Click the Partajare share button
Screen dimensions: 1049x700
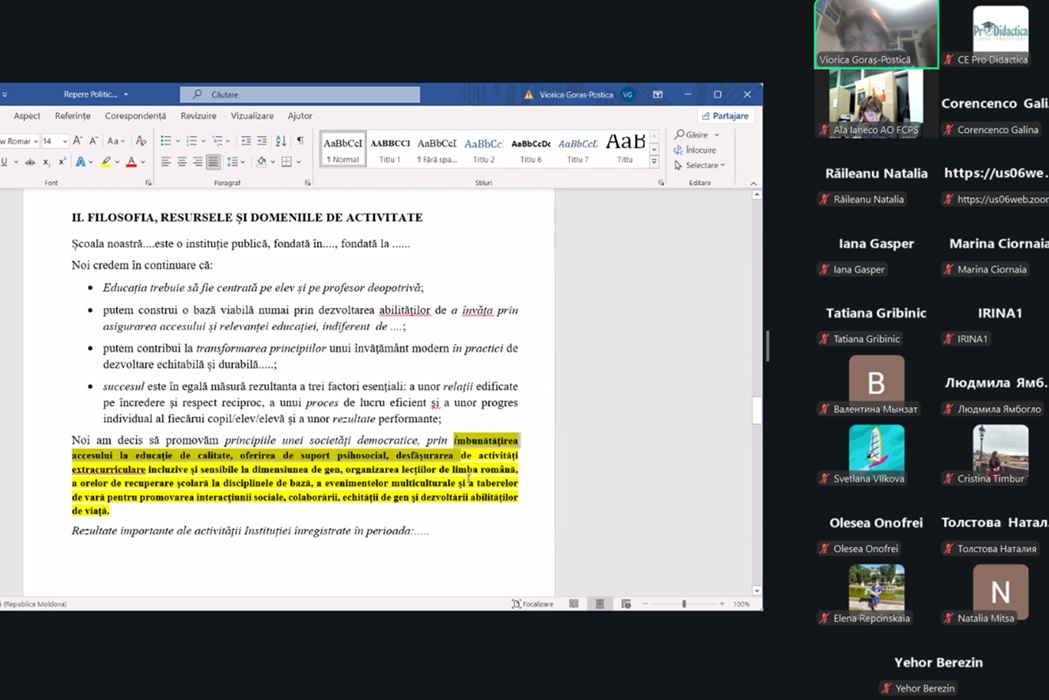pos(725,116)
